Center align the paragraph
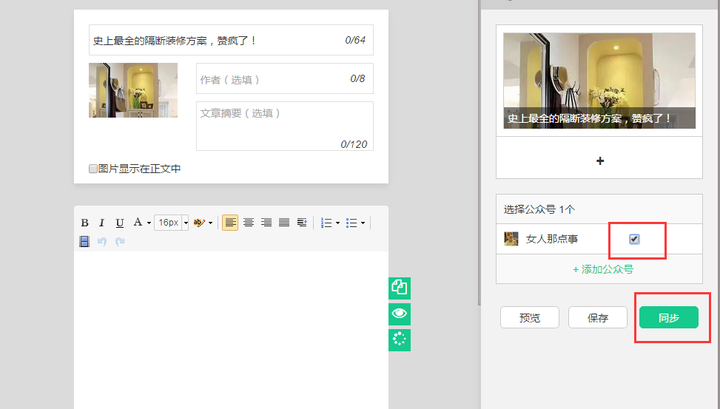Viewport: 720px width, 409px height. [248, 223]
